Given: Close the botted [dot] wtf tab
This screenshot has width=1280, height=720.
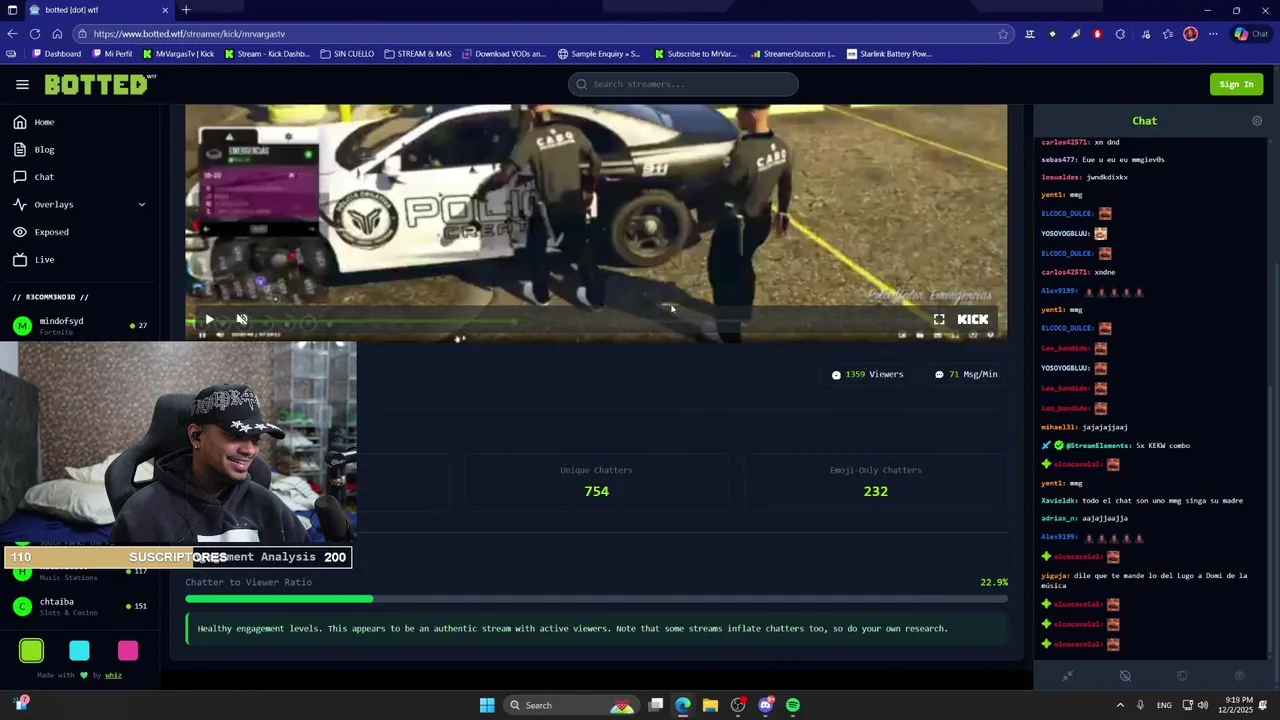Looking at the screenshot, I should tap(165, 10).
